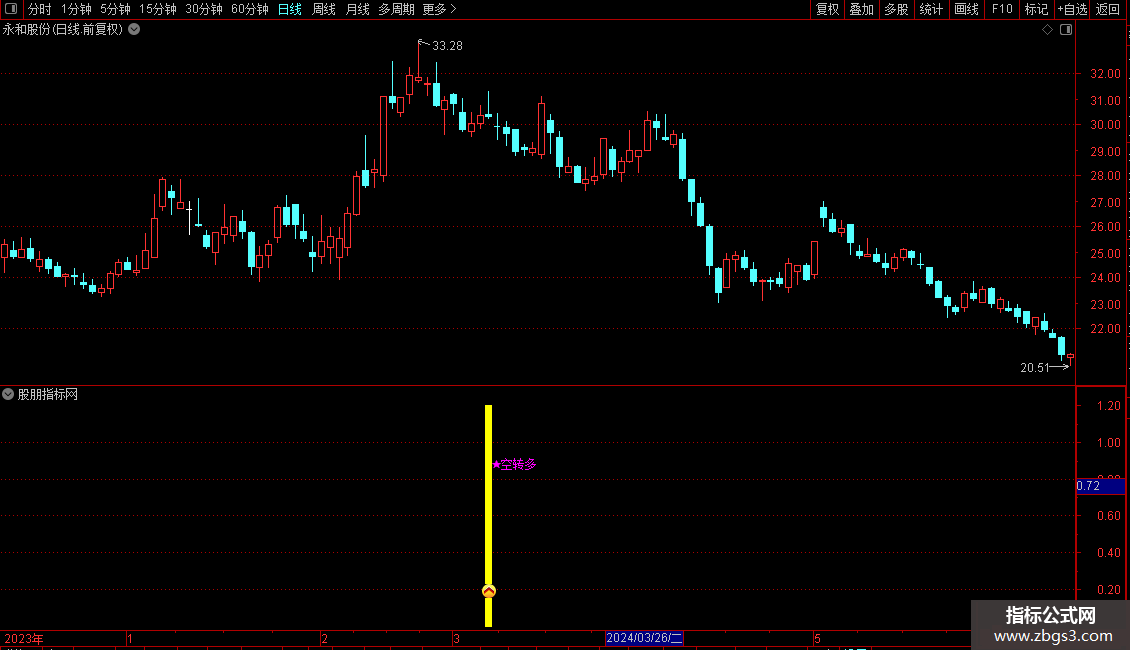Click the 24.00 price axis label
This screenshot has width=1130, height=650.
1105,277
